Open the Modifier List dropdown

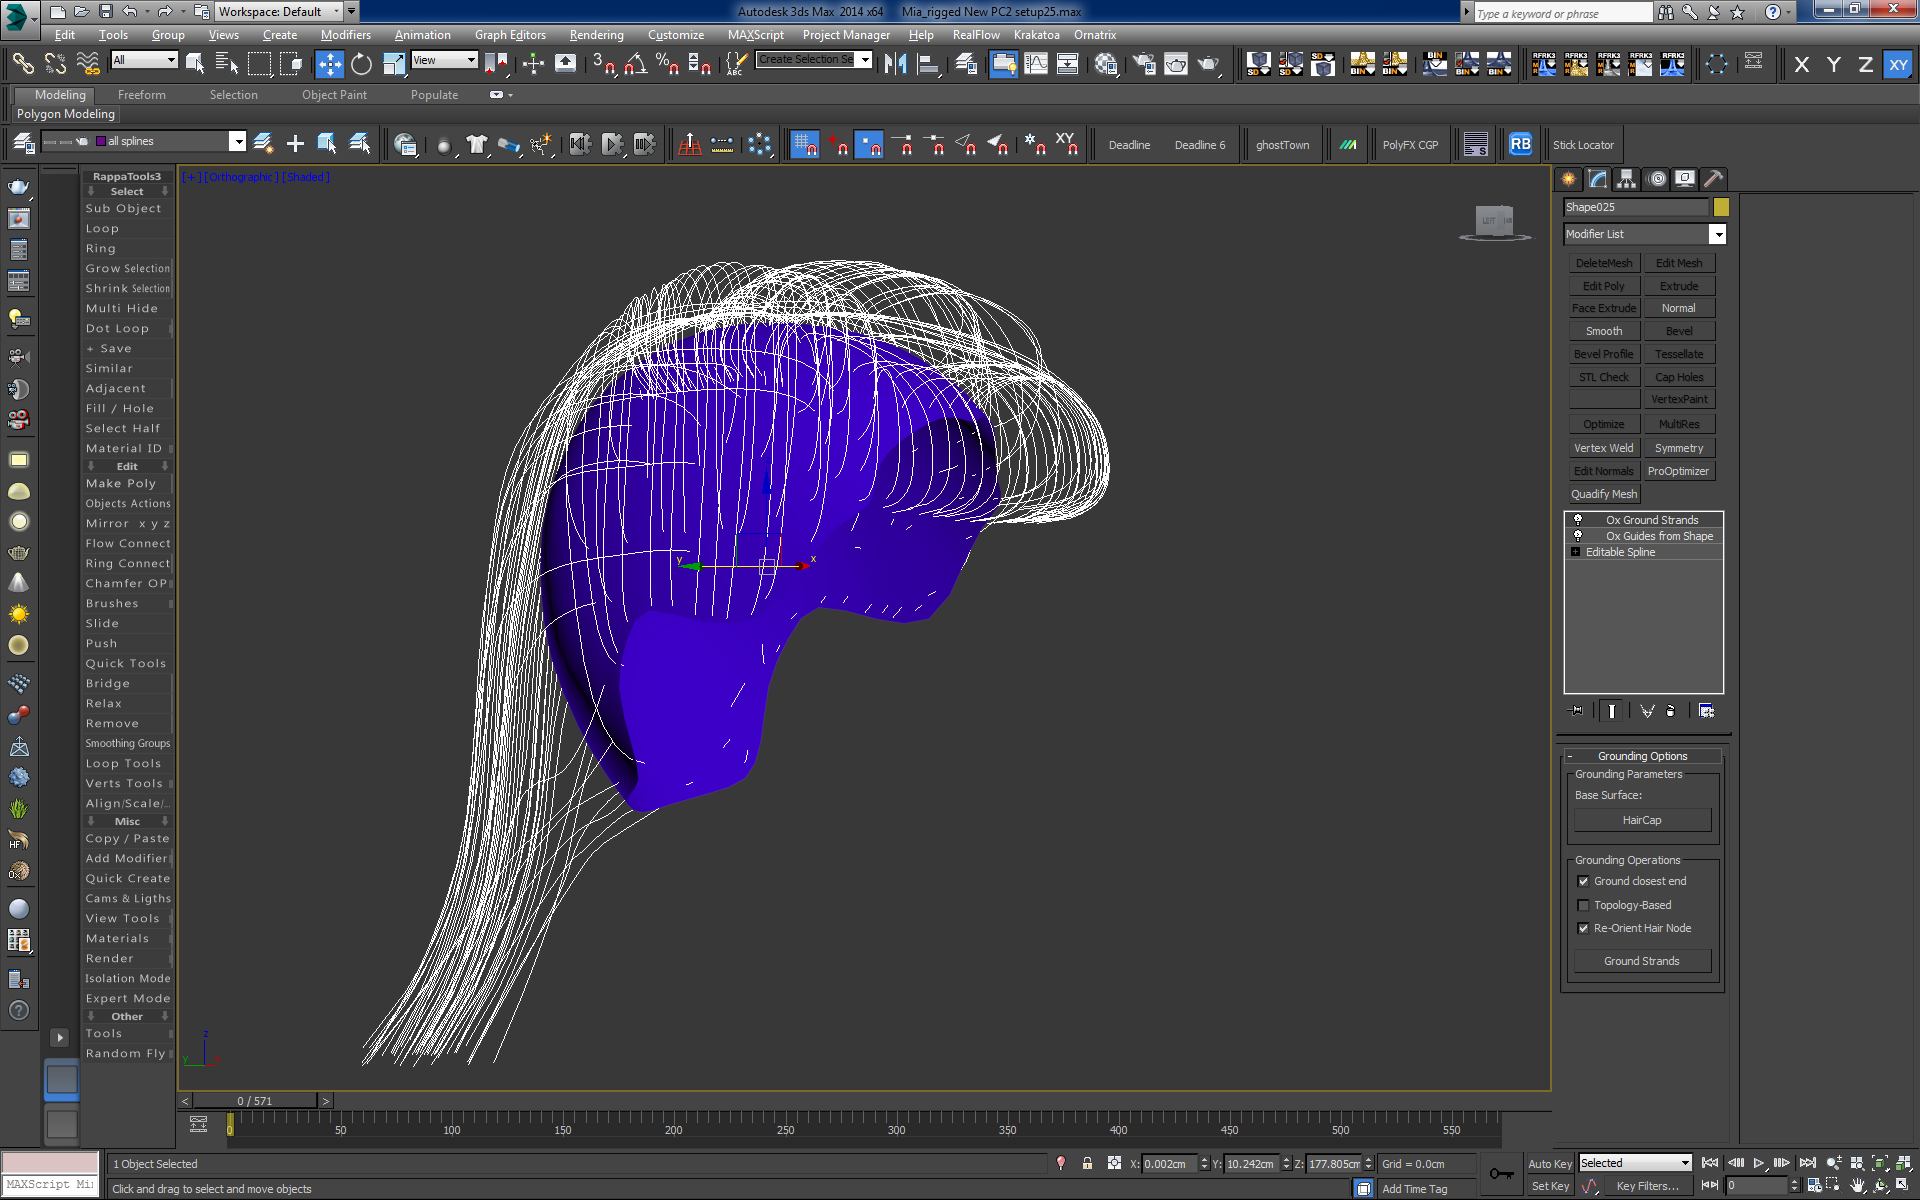[1717, 234]
